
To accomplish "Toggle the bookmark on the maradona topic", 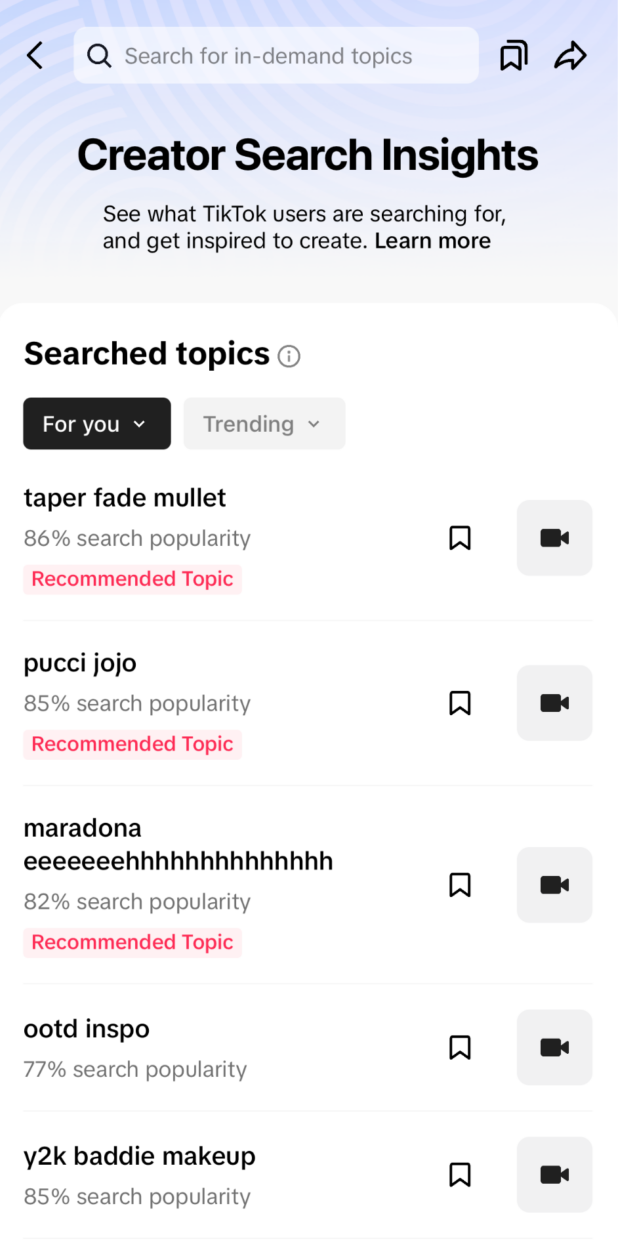I will (x=460, y=885).
